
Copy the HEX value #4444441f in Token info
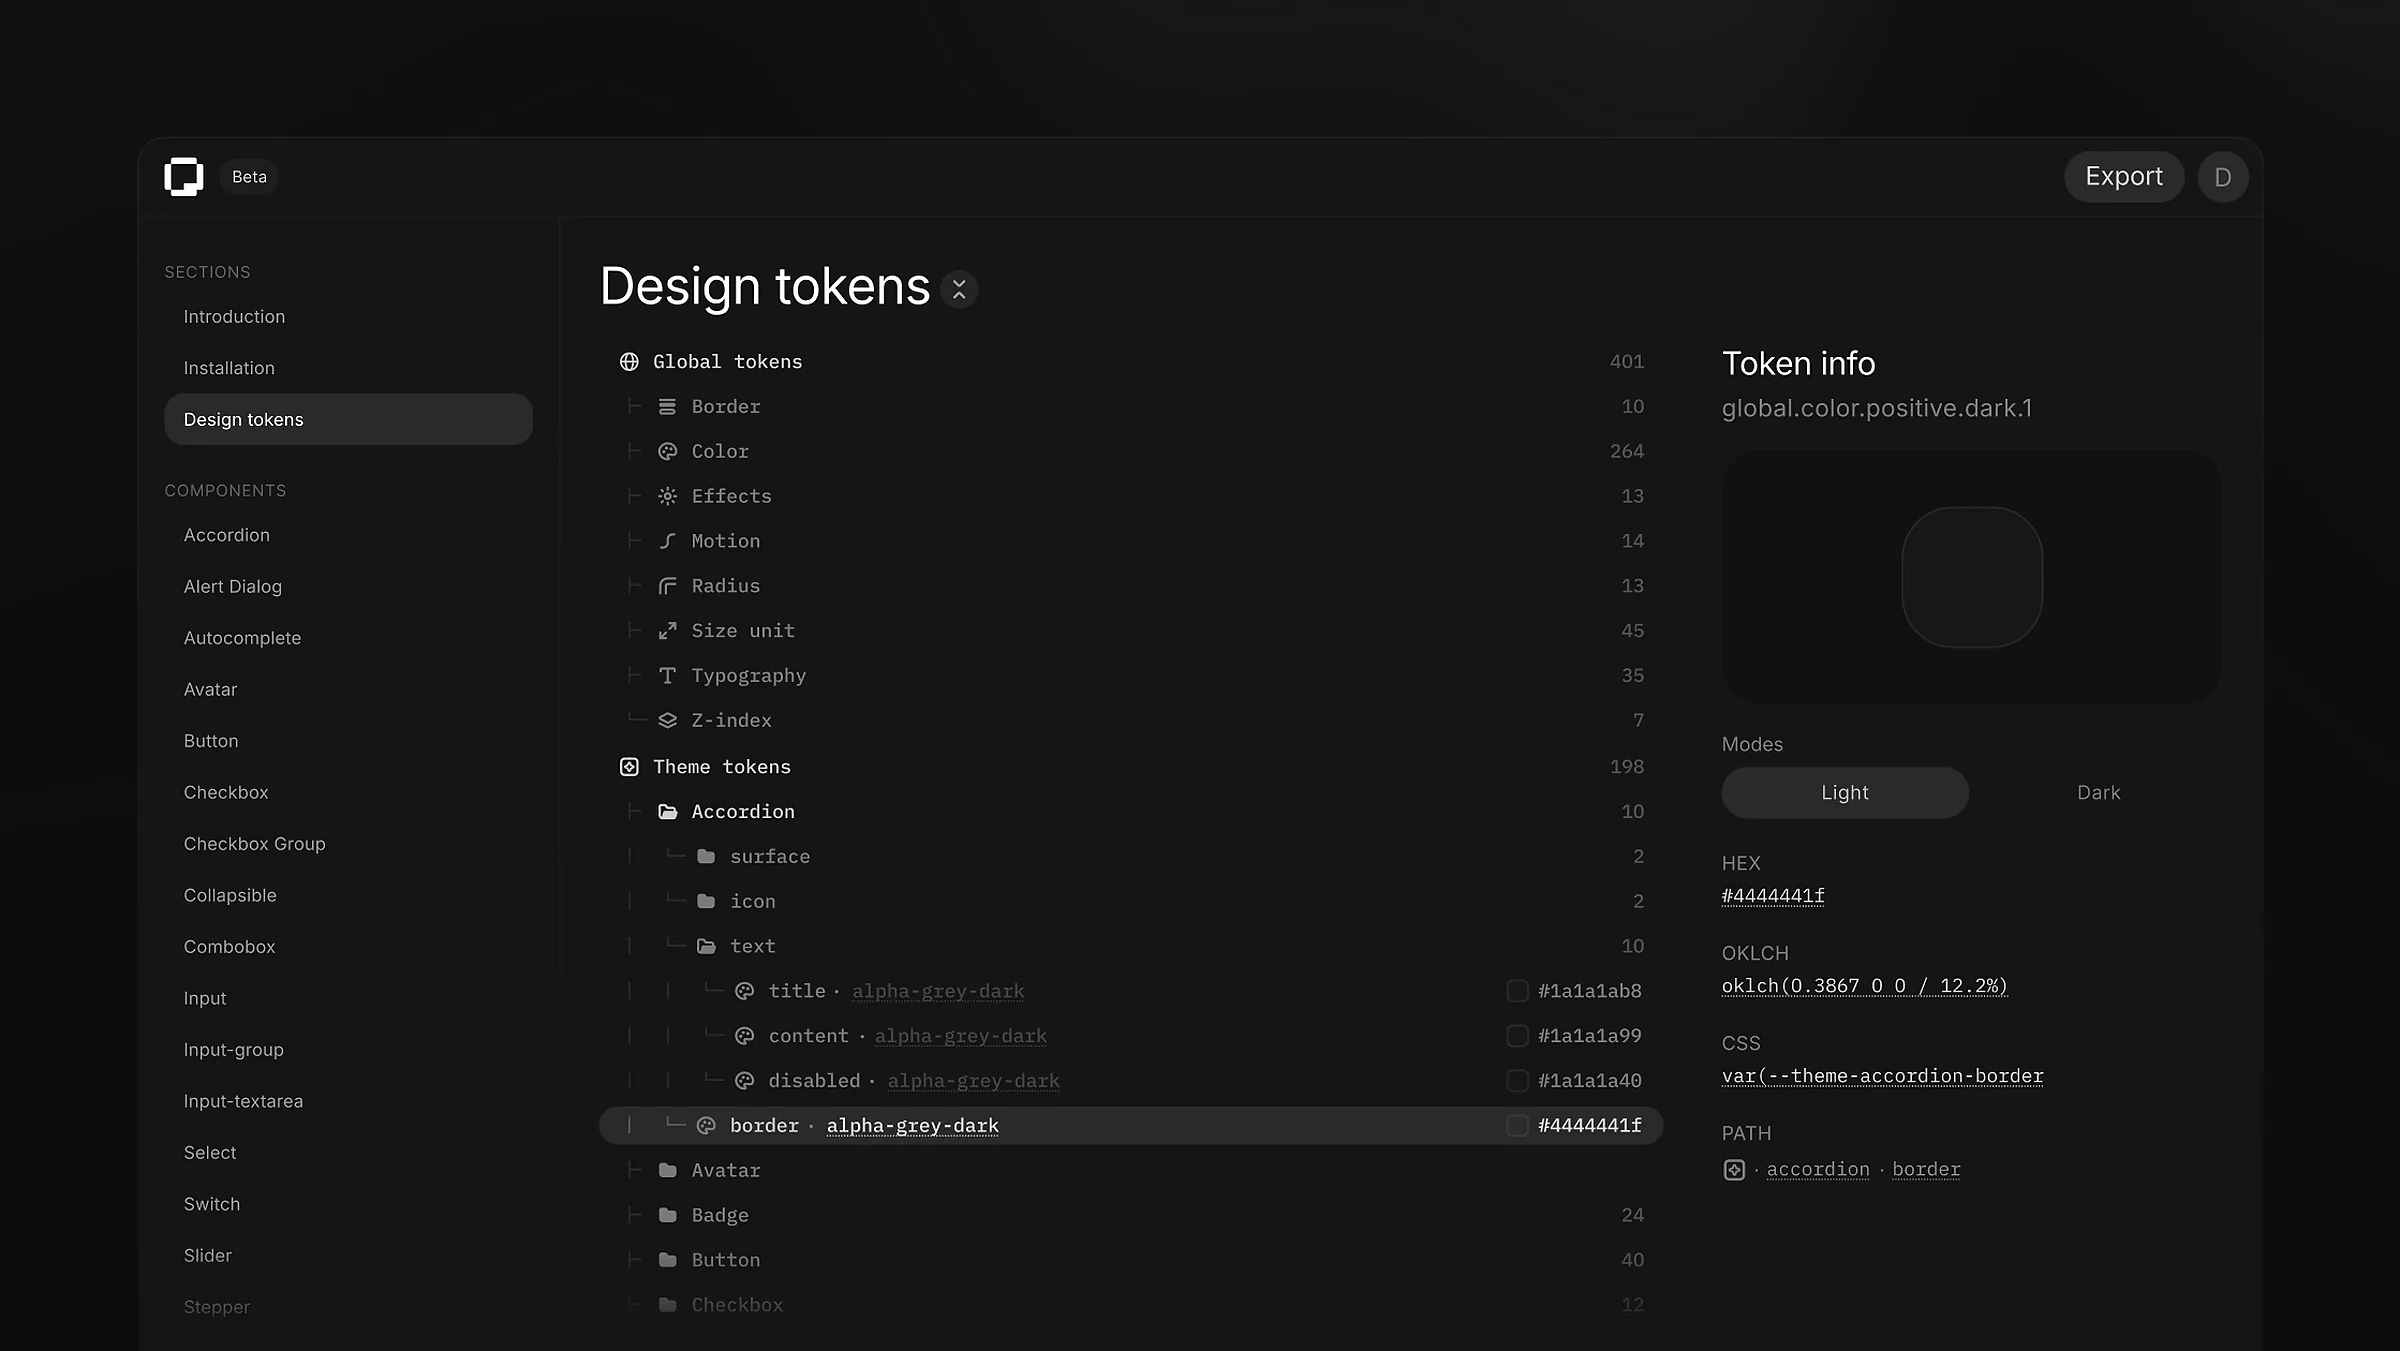[1773, 896]
